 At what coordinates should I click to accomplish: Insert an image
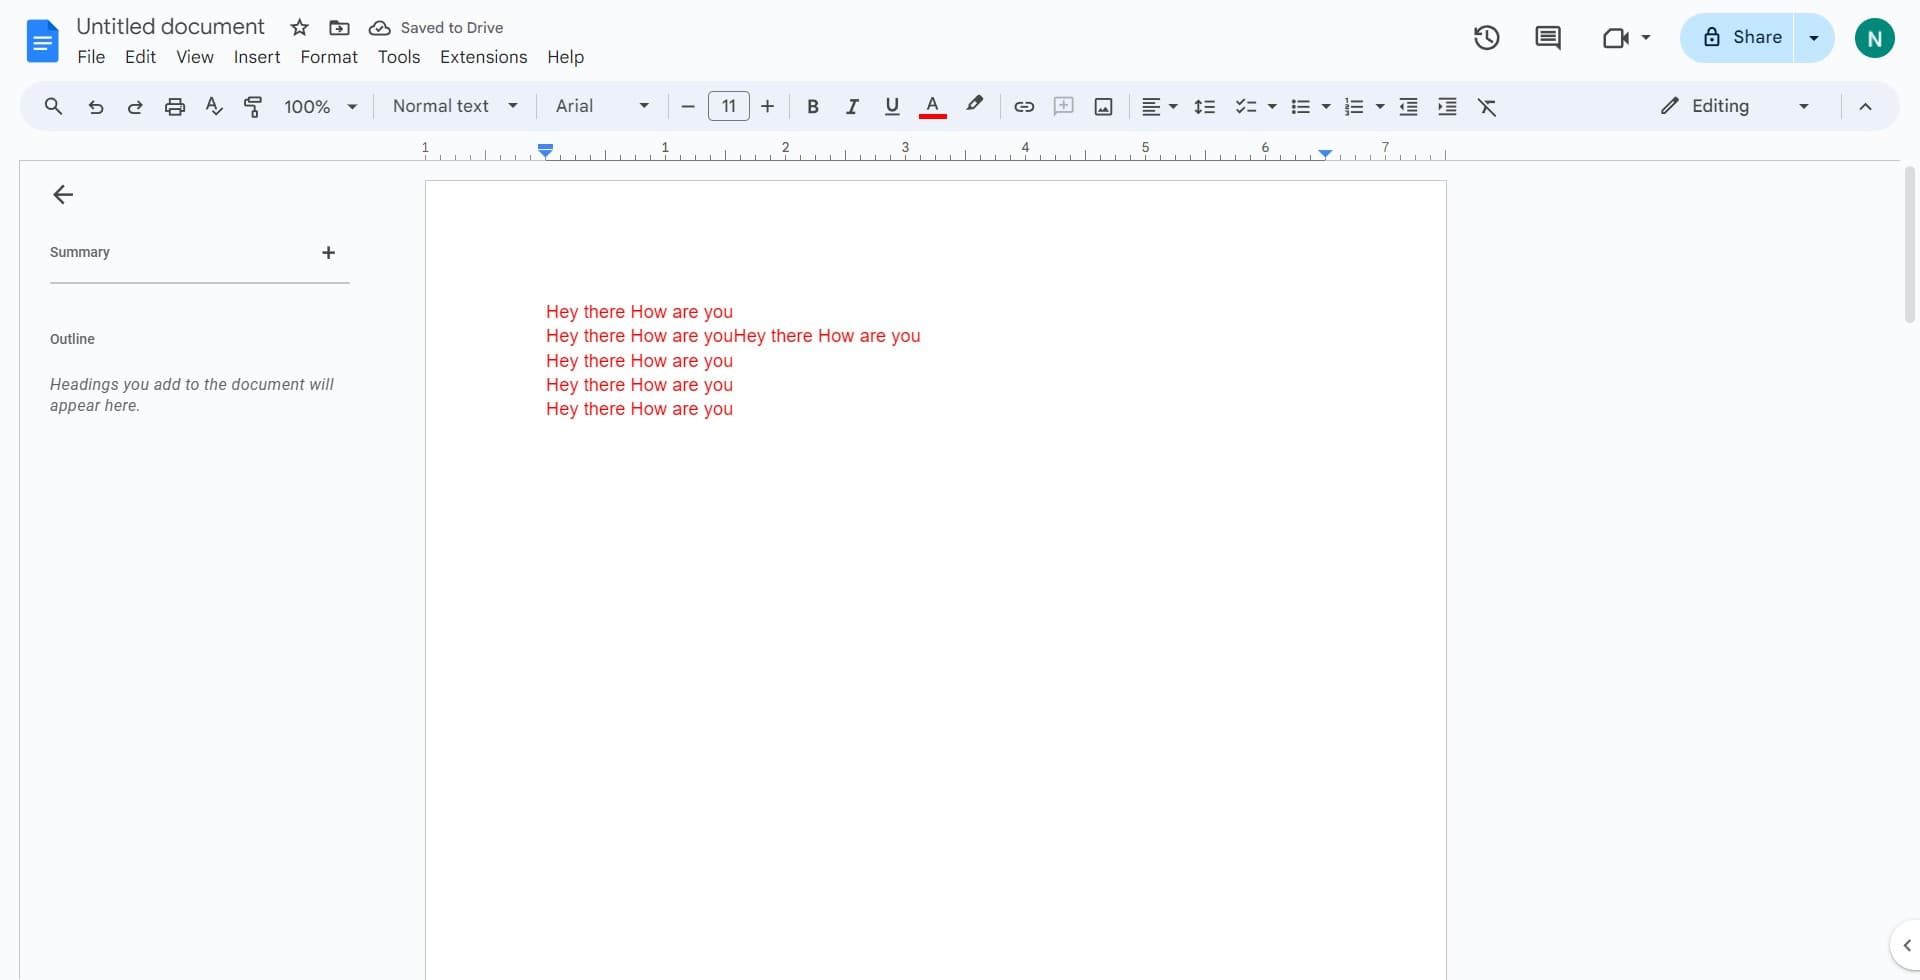pyautogui.click(x=1103, y=106)
